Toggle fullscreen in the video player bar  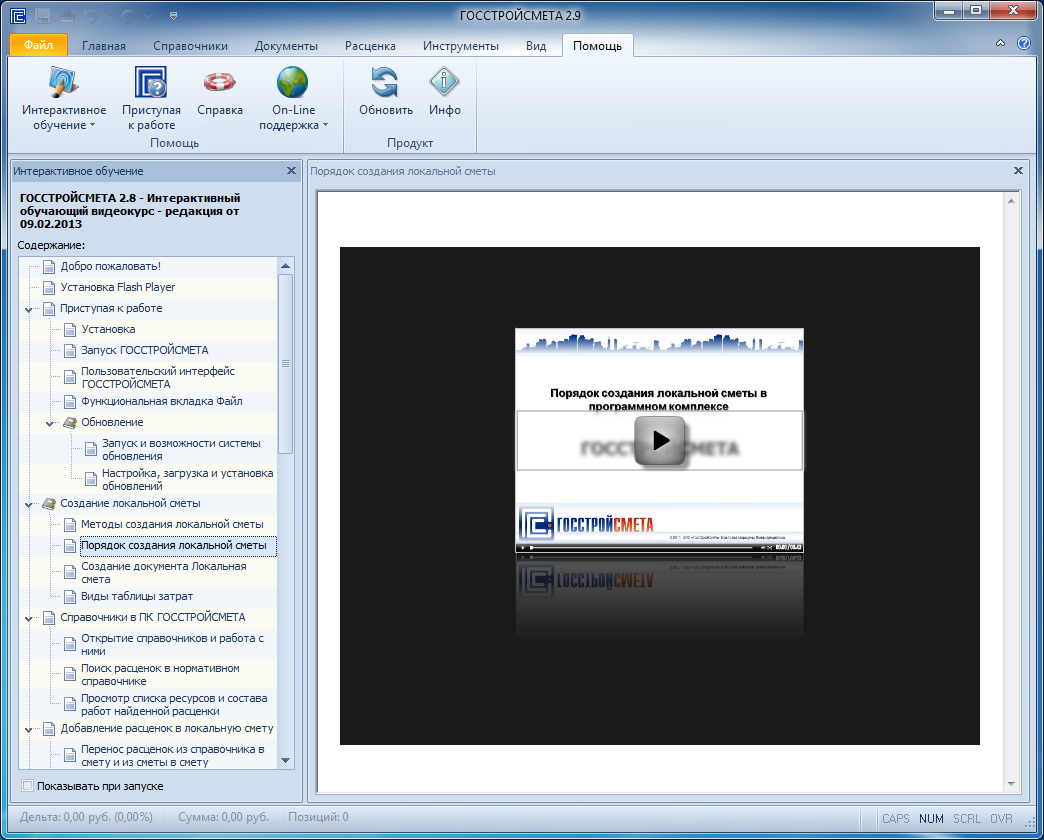(770, 548)
